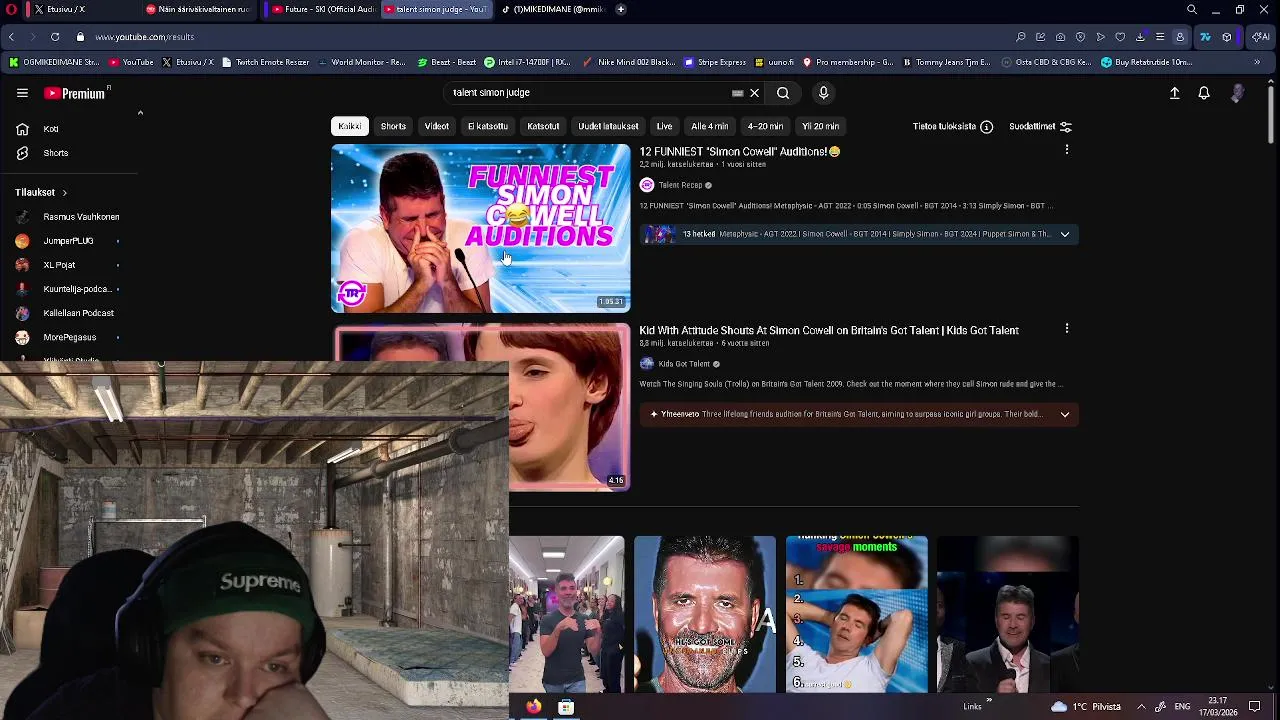Screen dimensions: 1280x720
Task: Reload the page in browser toolbar
Action: pyautogui.click(x=54, y=37)
